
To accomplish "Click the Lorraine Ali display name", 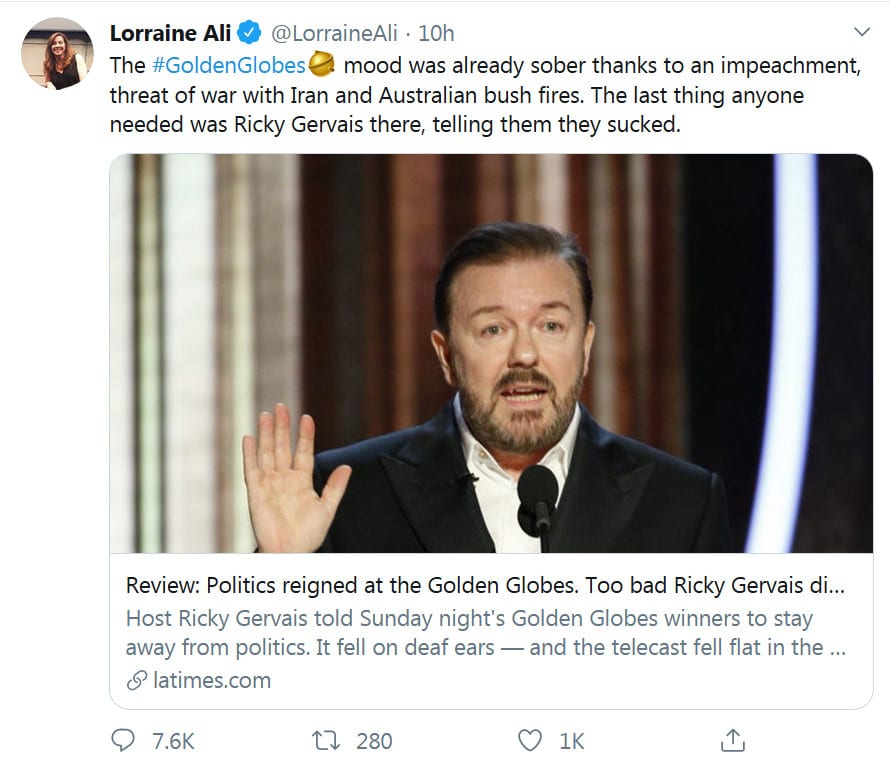I will pos(169,34).
